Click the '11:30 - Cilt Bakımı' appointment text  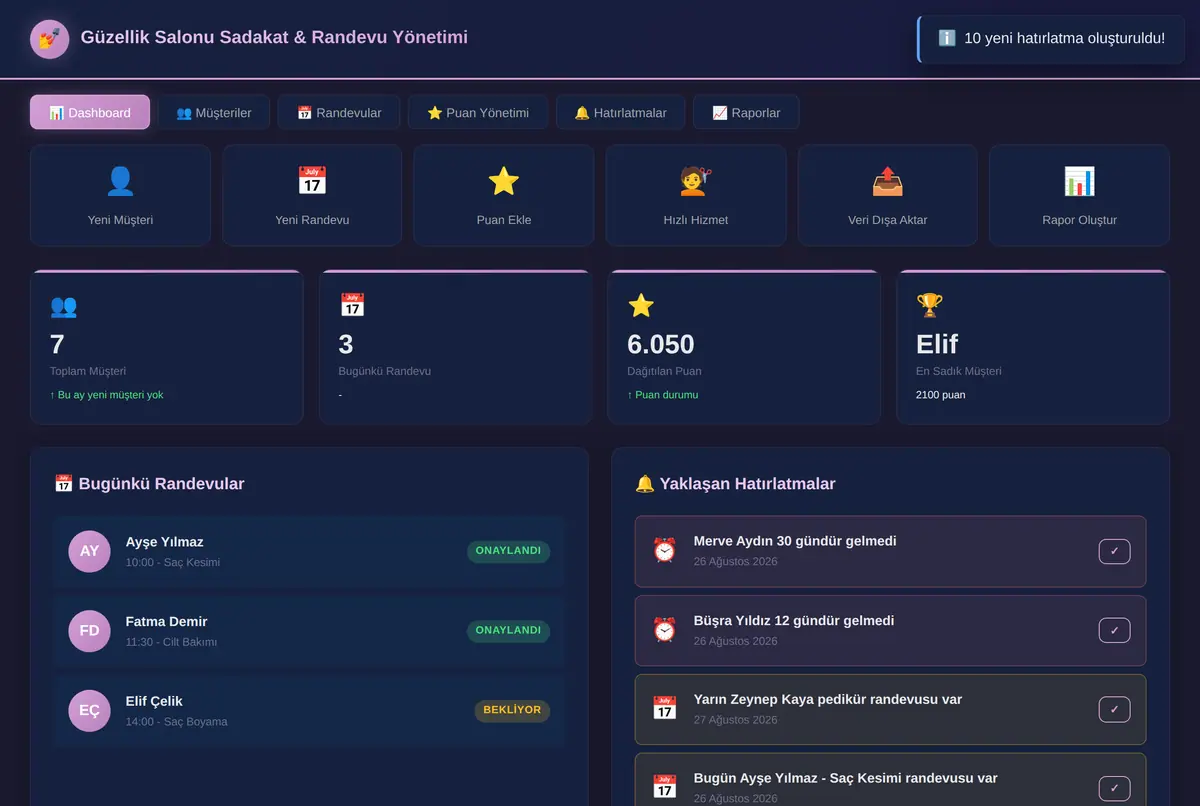point(171,642)
